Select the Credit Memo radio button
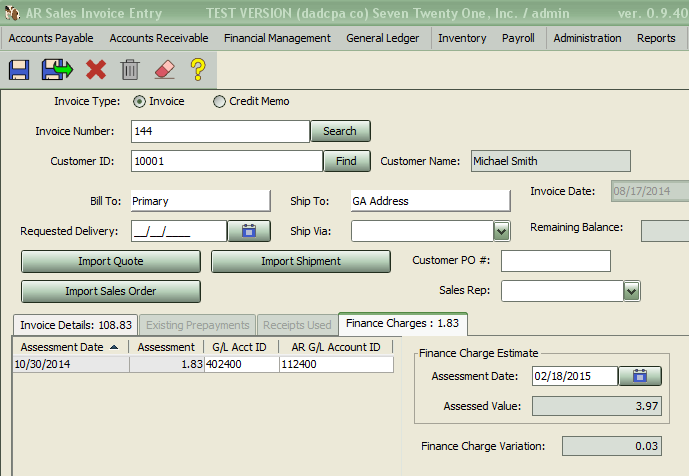Image resolution: width=689 pixels, height=476 pixels. click(219, 102)
